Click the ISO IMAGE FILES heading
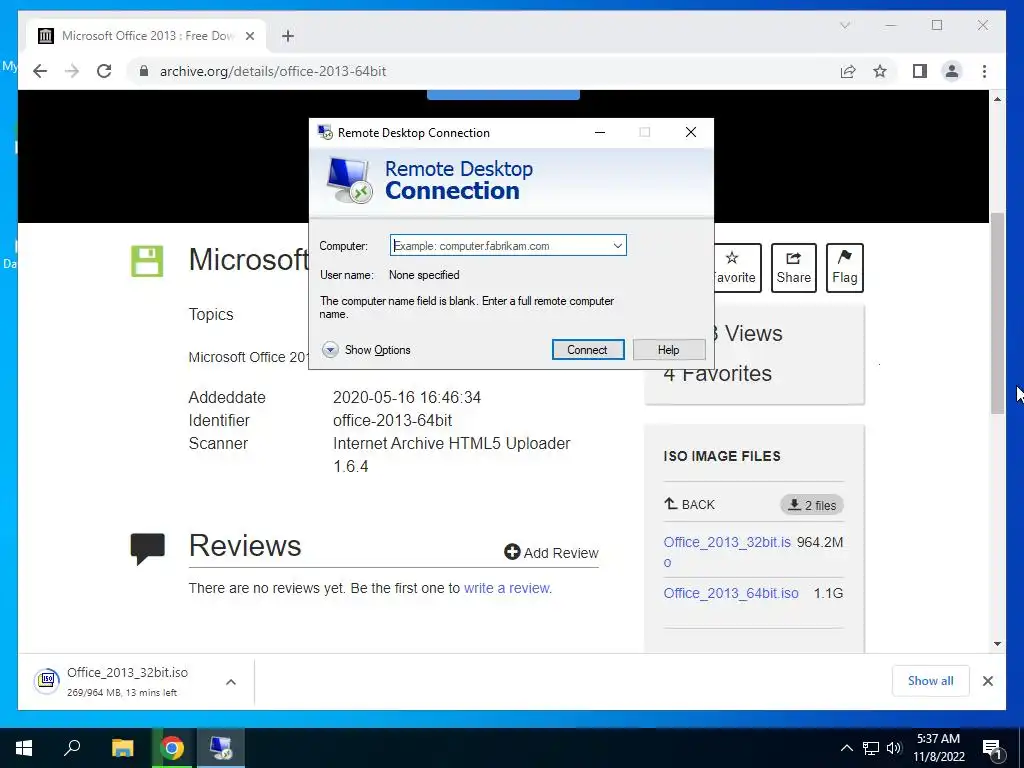The image size is (1024, 768). (722, 456)
